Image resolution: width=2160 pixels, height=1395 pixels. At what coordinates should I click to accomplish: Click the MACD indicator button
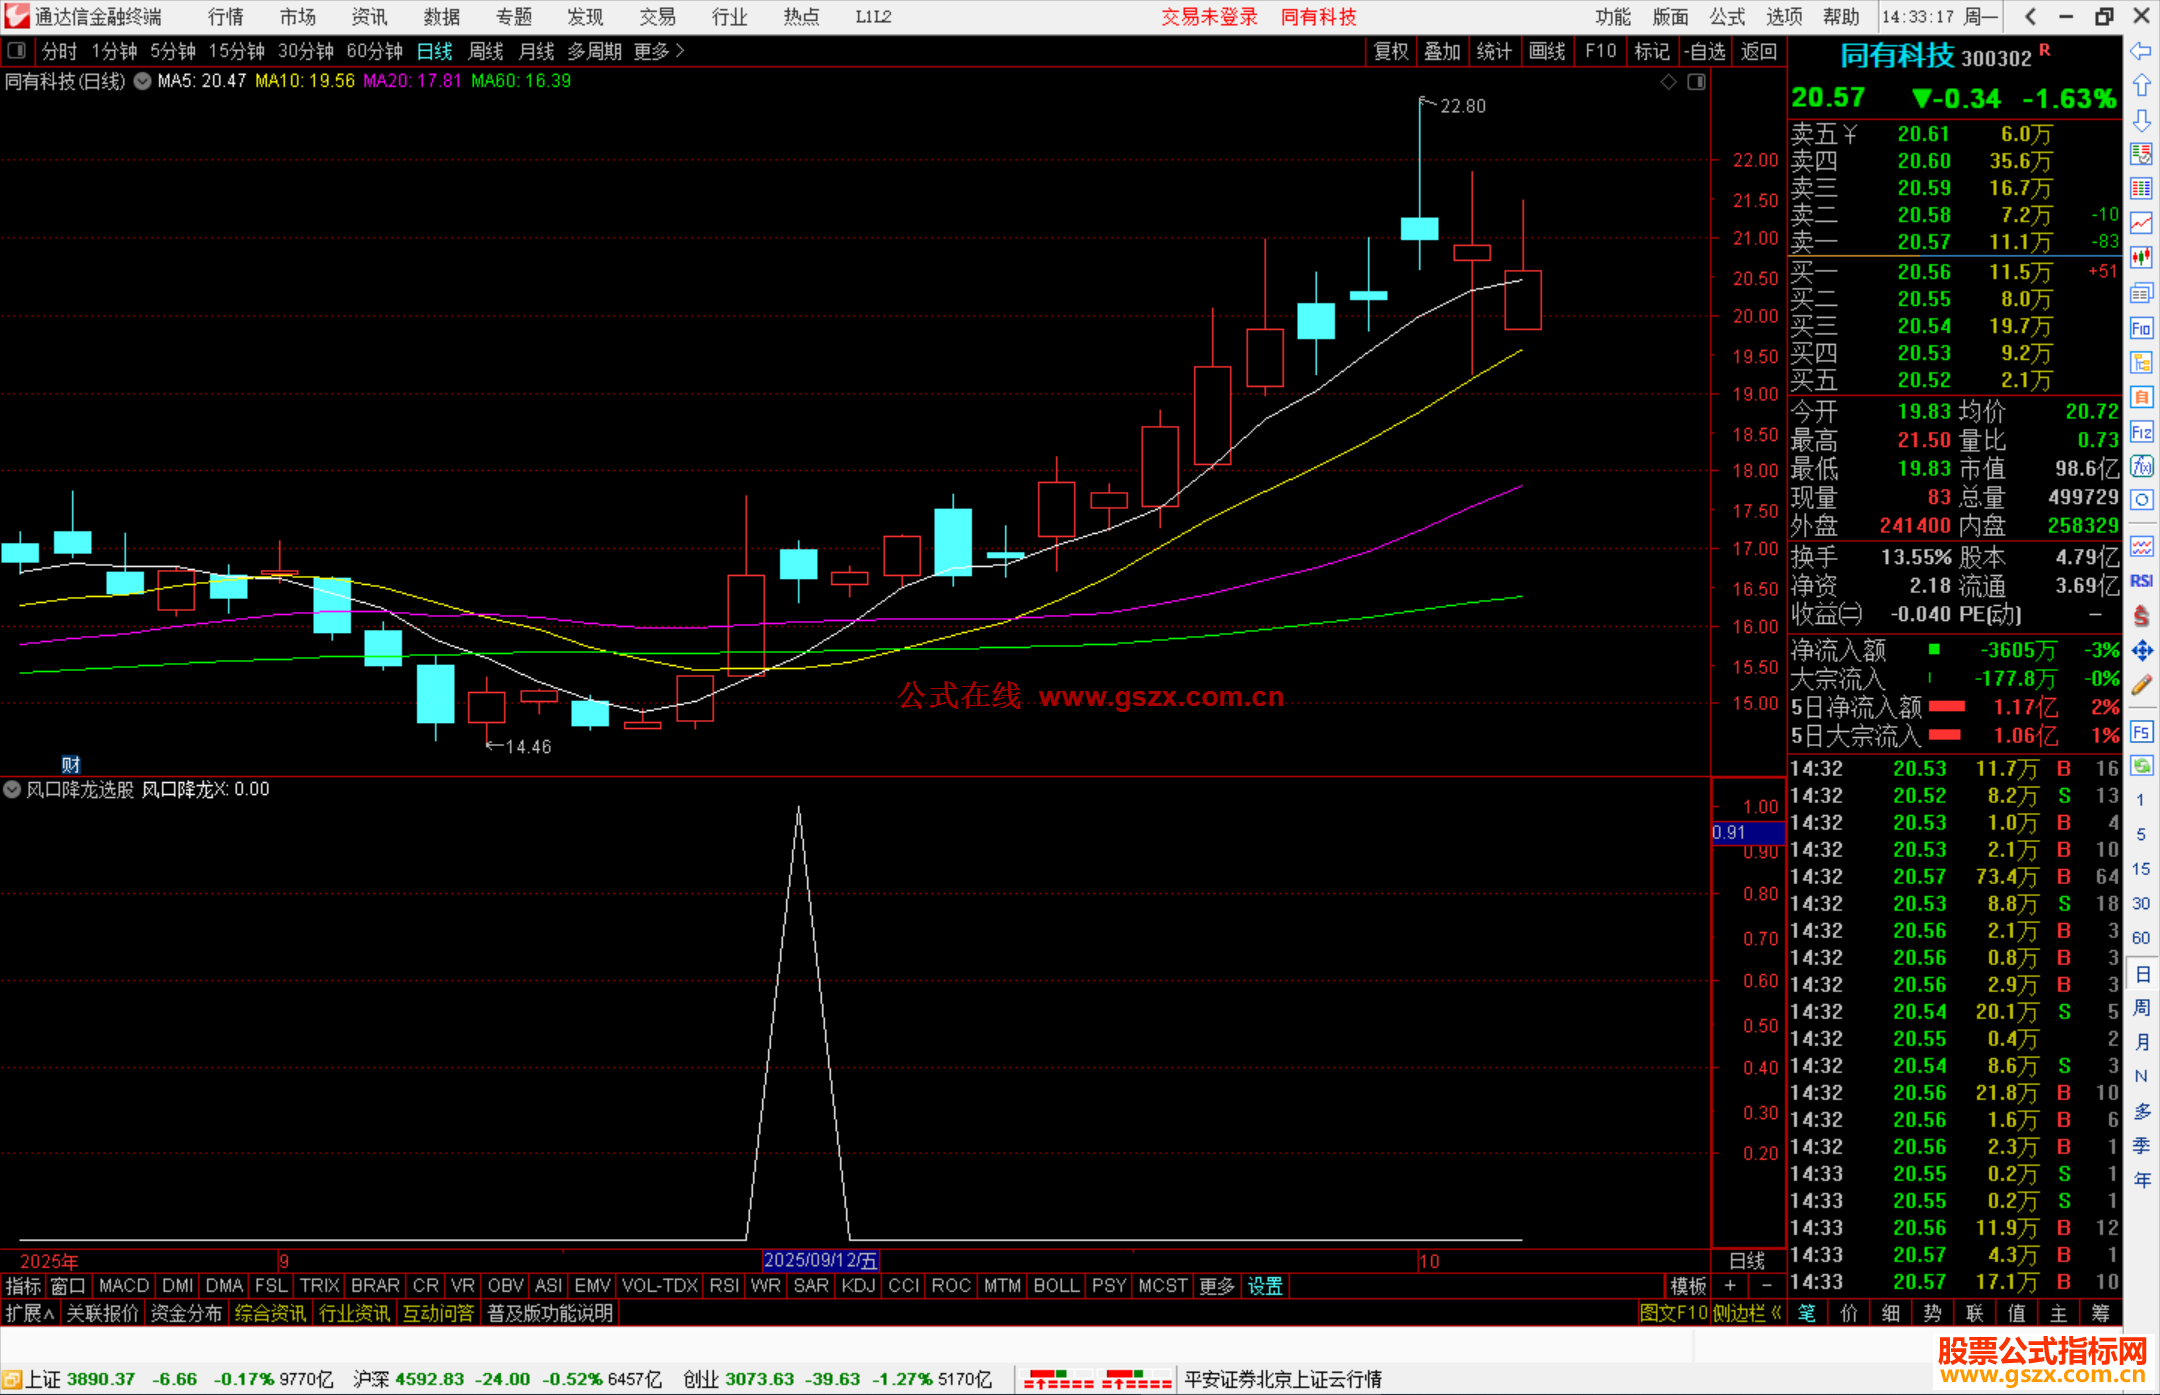point(124,1286)
